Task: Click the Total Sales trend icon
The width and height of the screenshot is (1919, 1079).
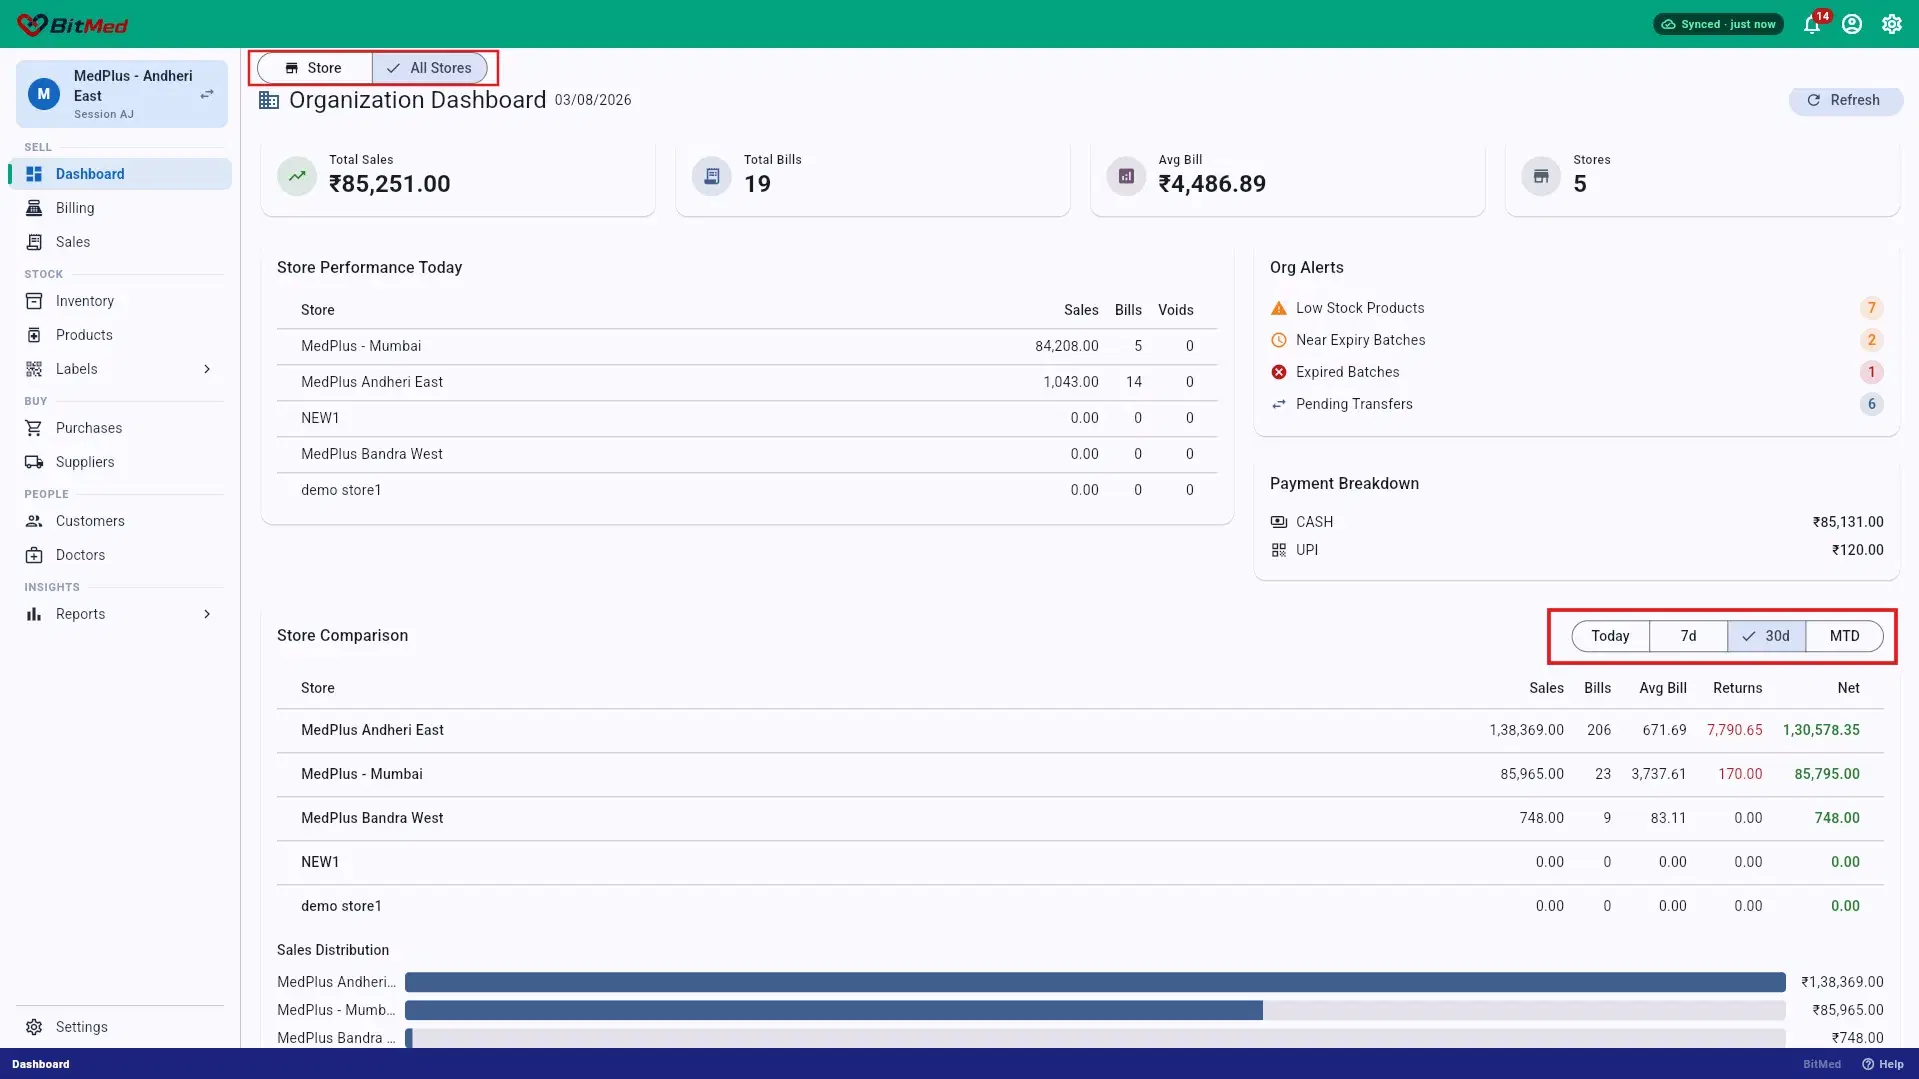Action: click(297, 176)
